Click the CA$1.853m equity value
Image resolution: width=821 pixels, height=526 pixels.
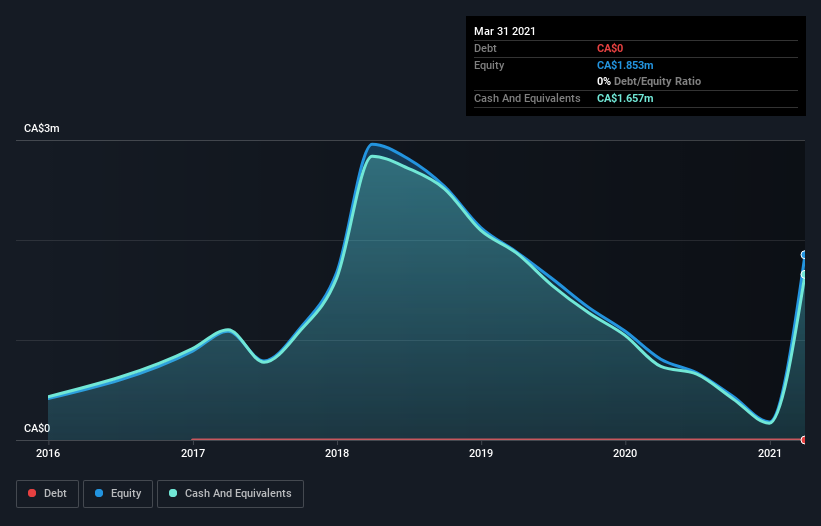(x=625, y=65)
